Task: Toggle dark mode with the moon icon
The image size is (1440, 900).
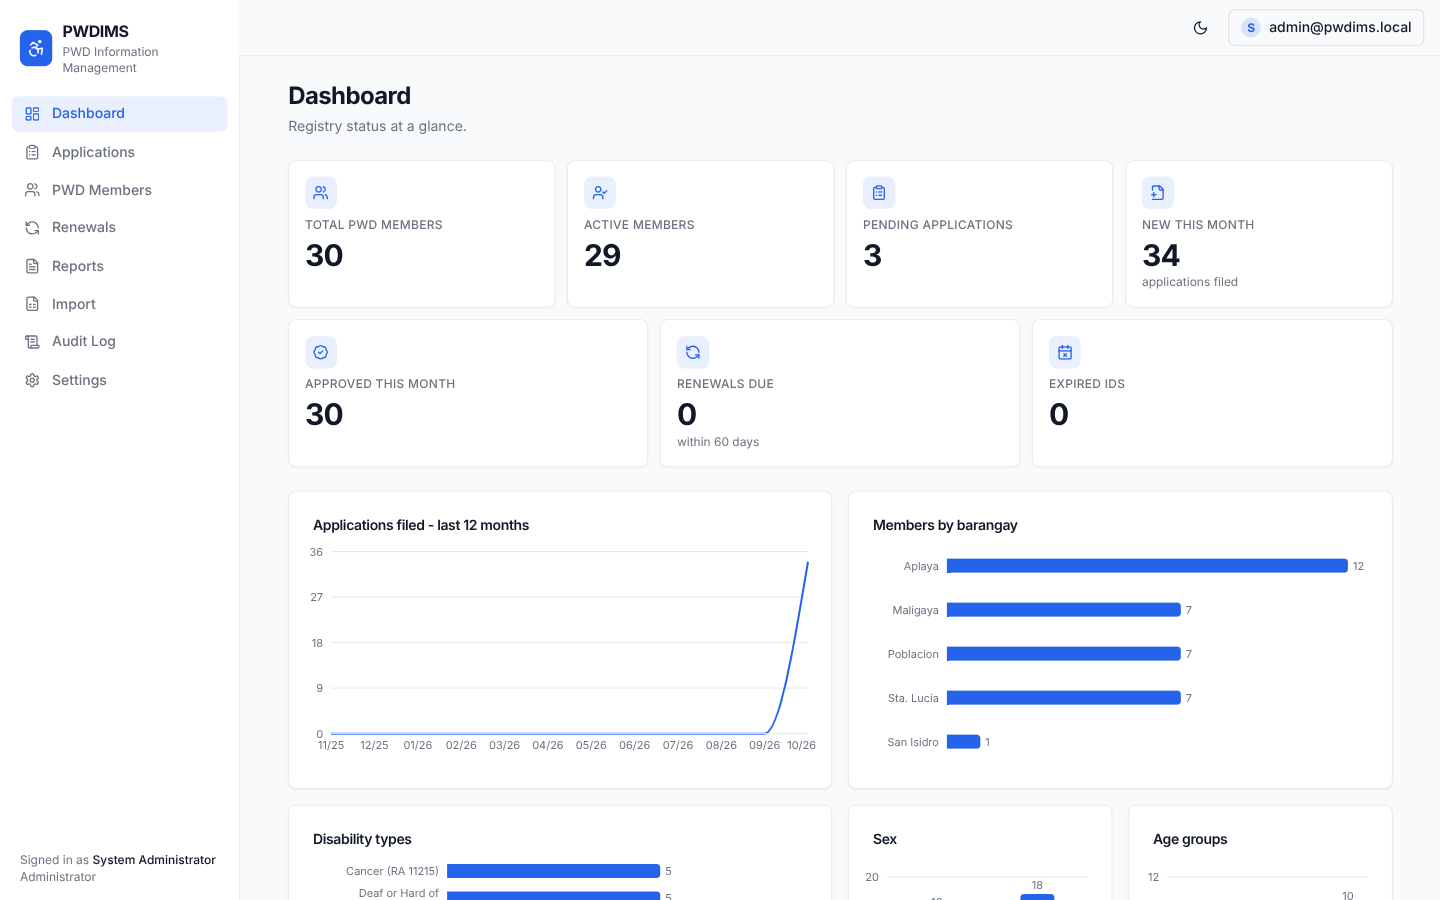Action: point(1200,28)
